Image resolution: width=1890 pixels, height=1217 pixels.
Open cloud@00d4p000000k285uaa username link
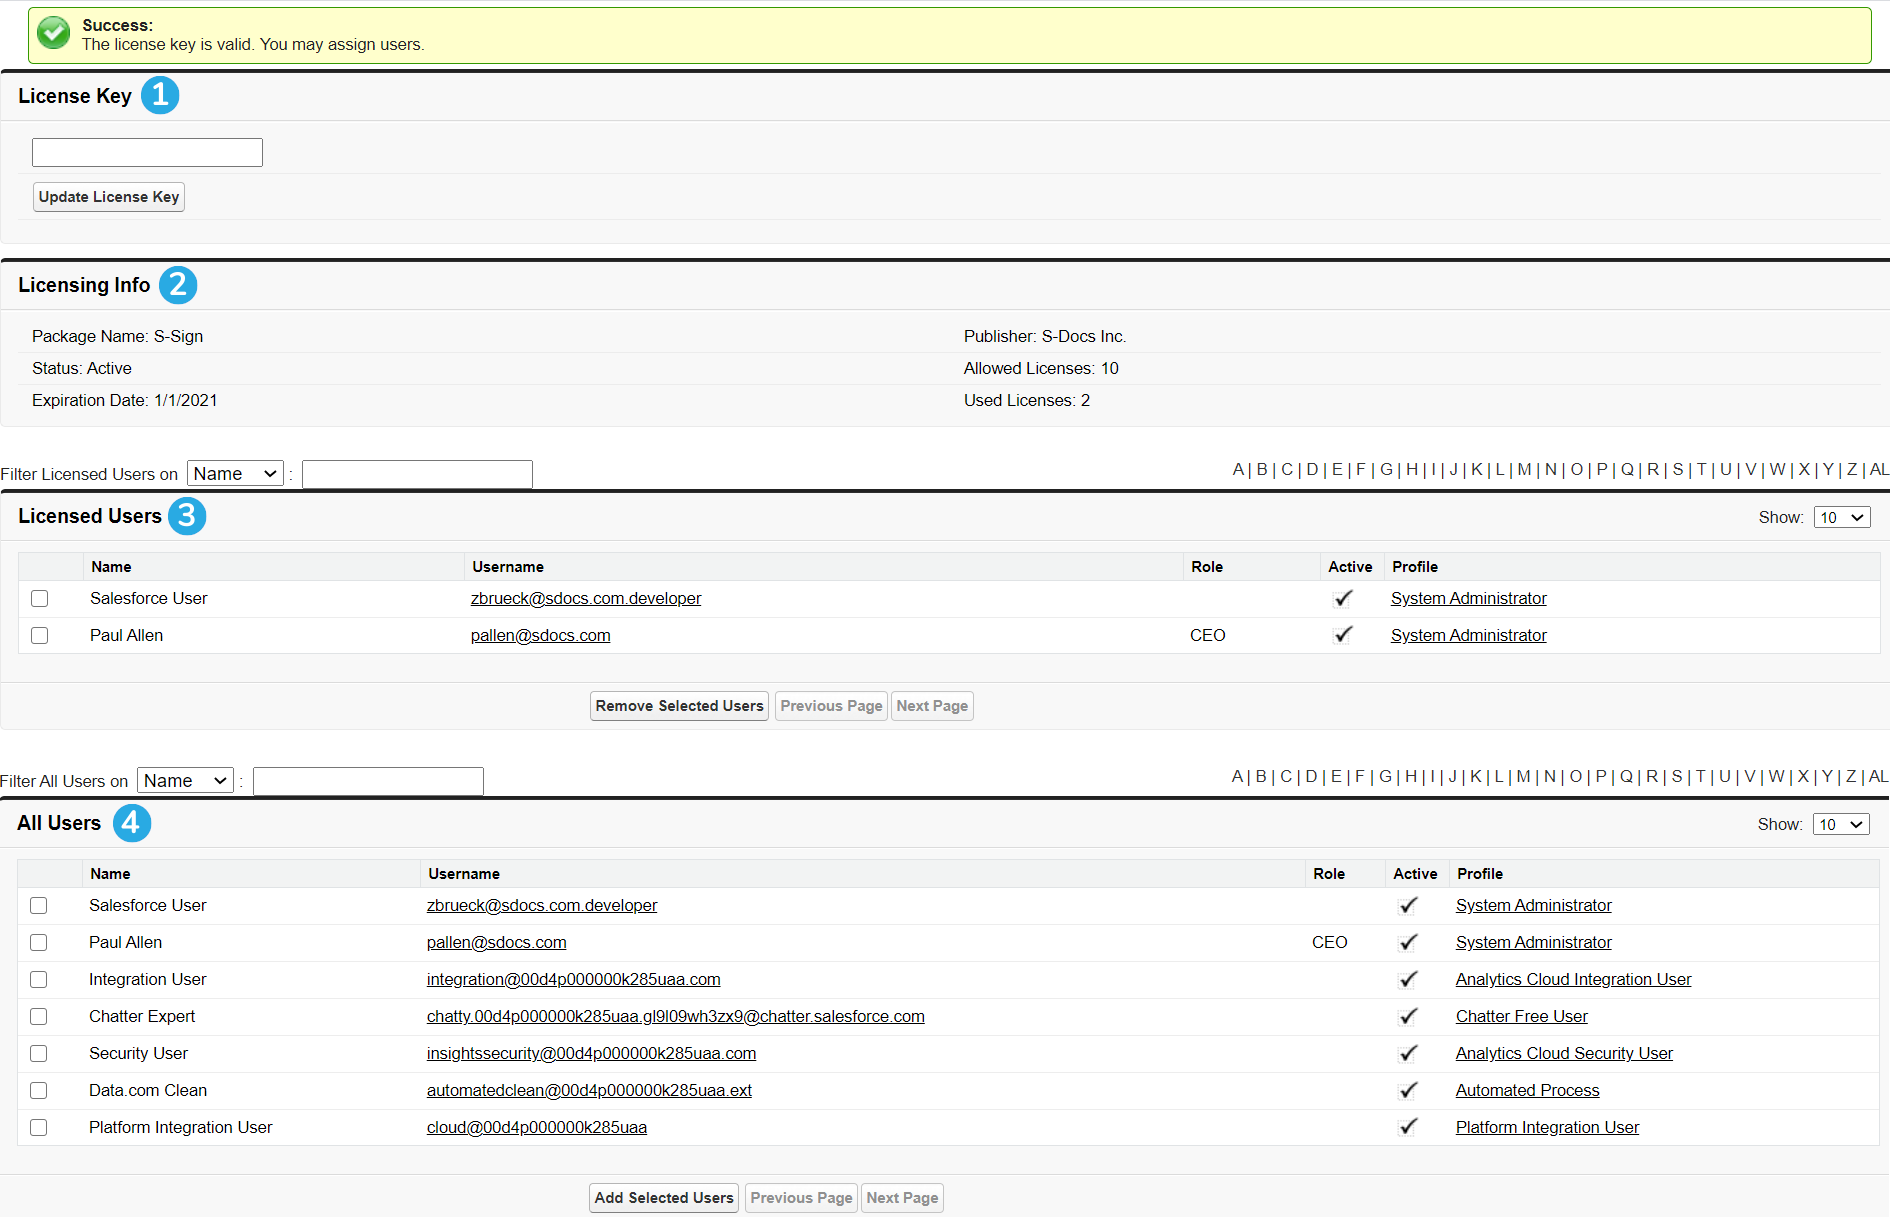tap(537, 1127)
